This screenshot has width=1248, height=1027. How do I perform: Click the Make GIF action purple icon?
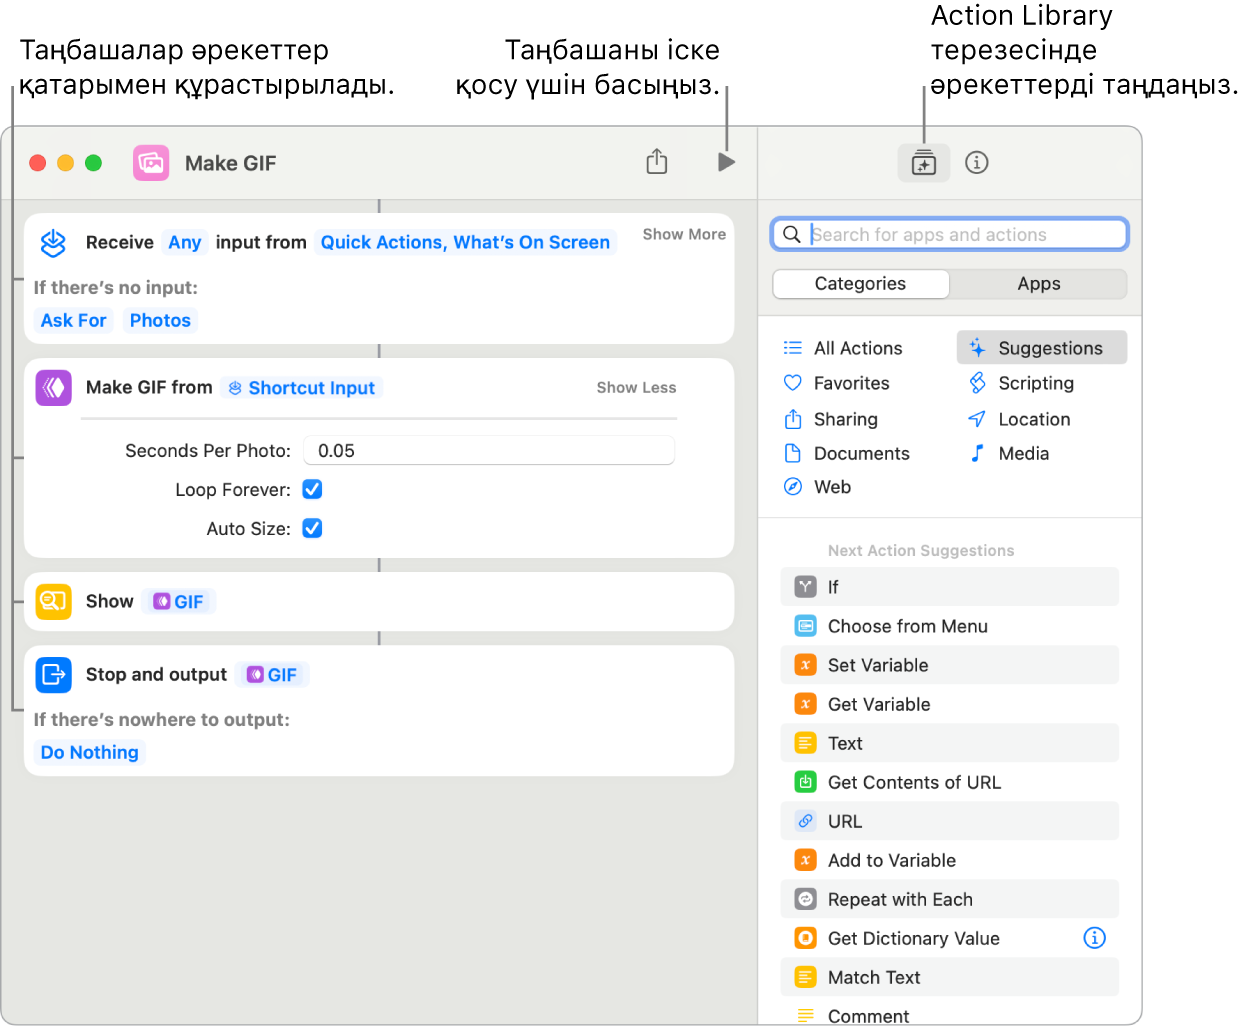(x=53, y=388)
